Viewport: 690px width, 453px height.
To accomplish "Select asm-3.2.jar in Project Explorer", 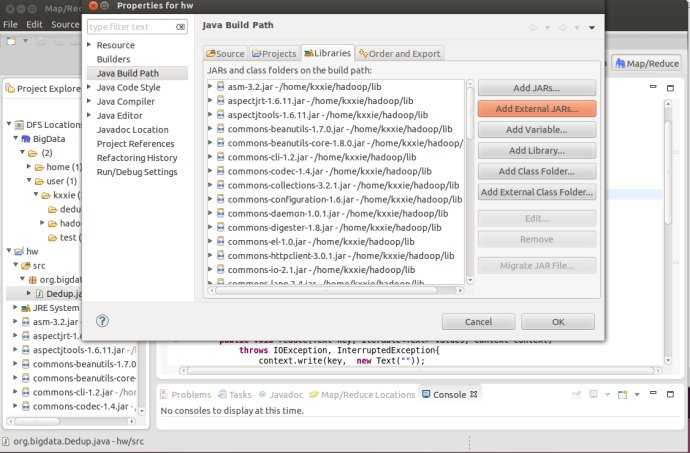I will (x=55, y=322).
